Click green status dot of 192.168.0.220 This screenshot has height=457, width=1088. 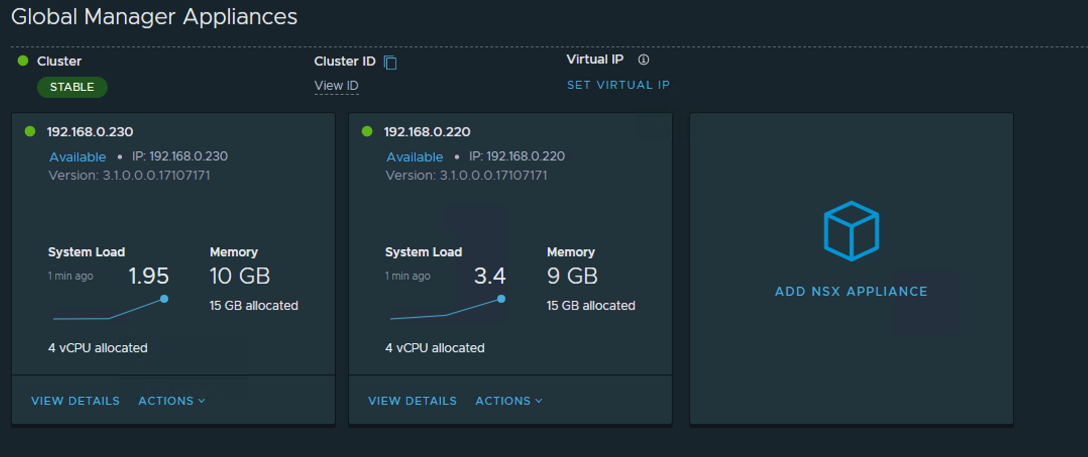(367, 131)
